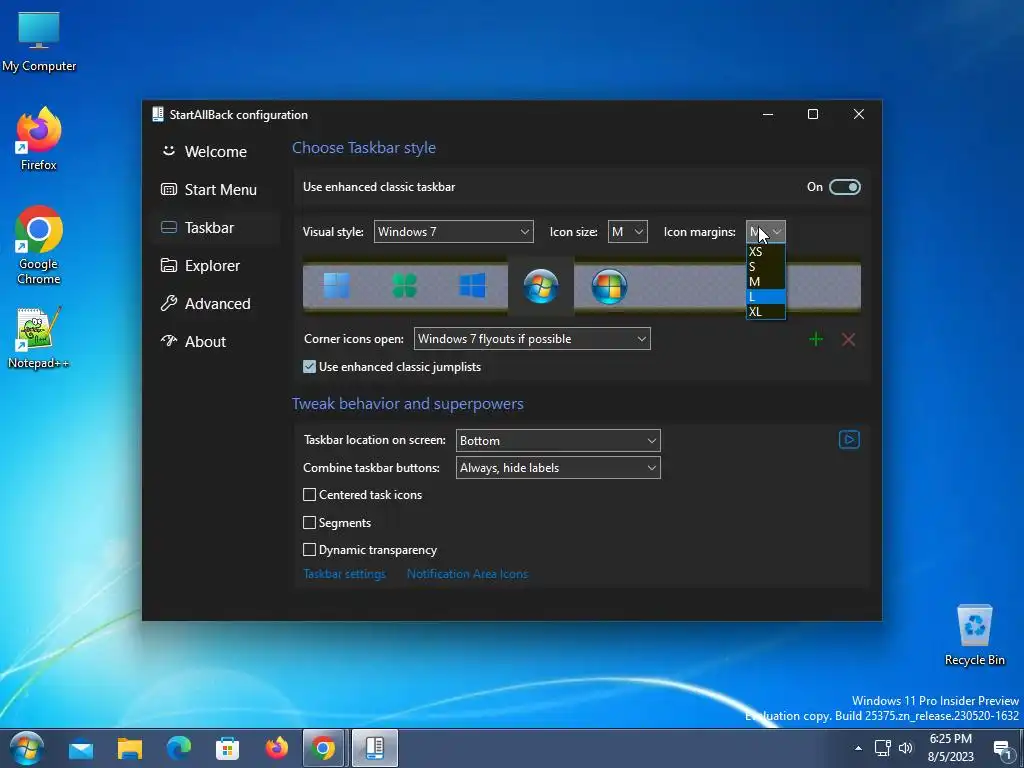Select the Recycle Bin desktop icon
Viewport: 1024px width, 768px height.
[974, 635]
